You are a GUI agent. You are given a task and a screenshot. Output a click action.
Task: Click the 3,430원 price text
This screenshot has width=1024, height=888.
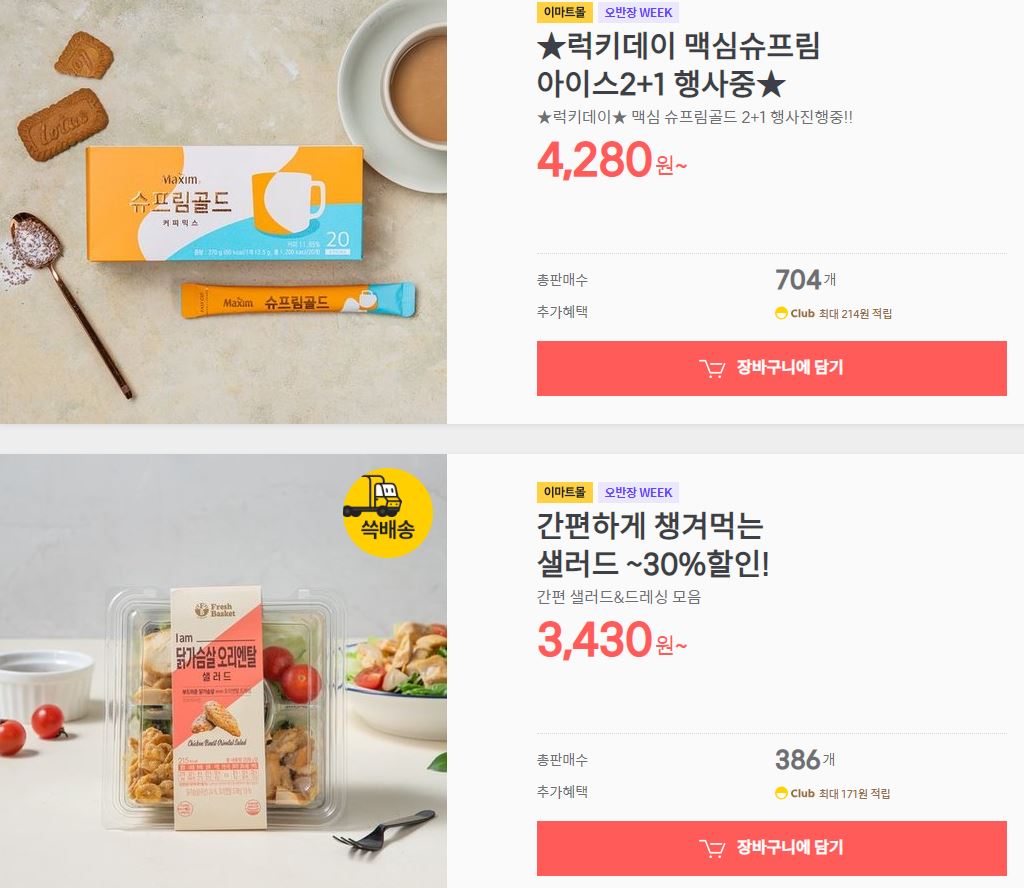tap(612, 641)
